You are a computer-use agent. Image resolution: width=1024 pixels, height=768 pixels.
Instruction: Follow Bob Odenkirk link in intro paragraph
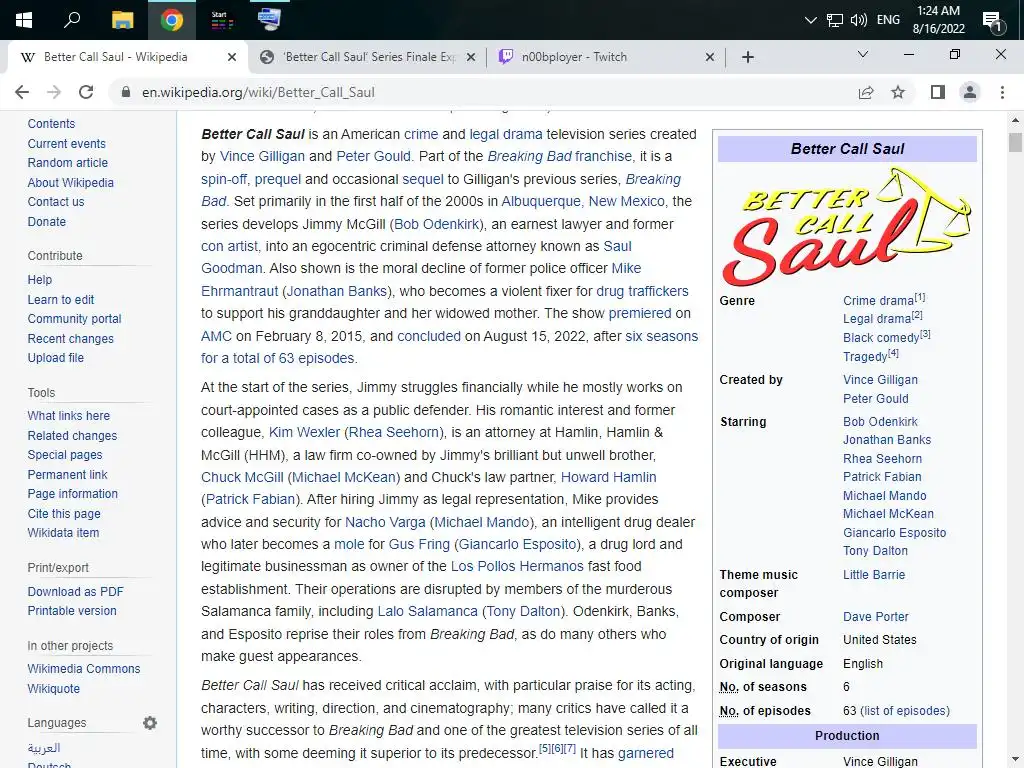click(x=436, y=224)
